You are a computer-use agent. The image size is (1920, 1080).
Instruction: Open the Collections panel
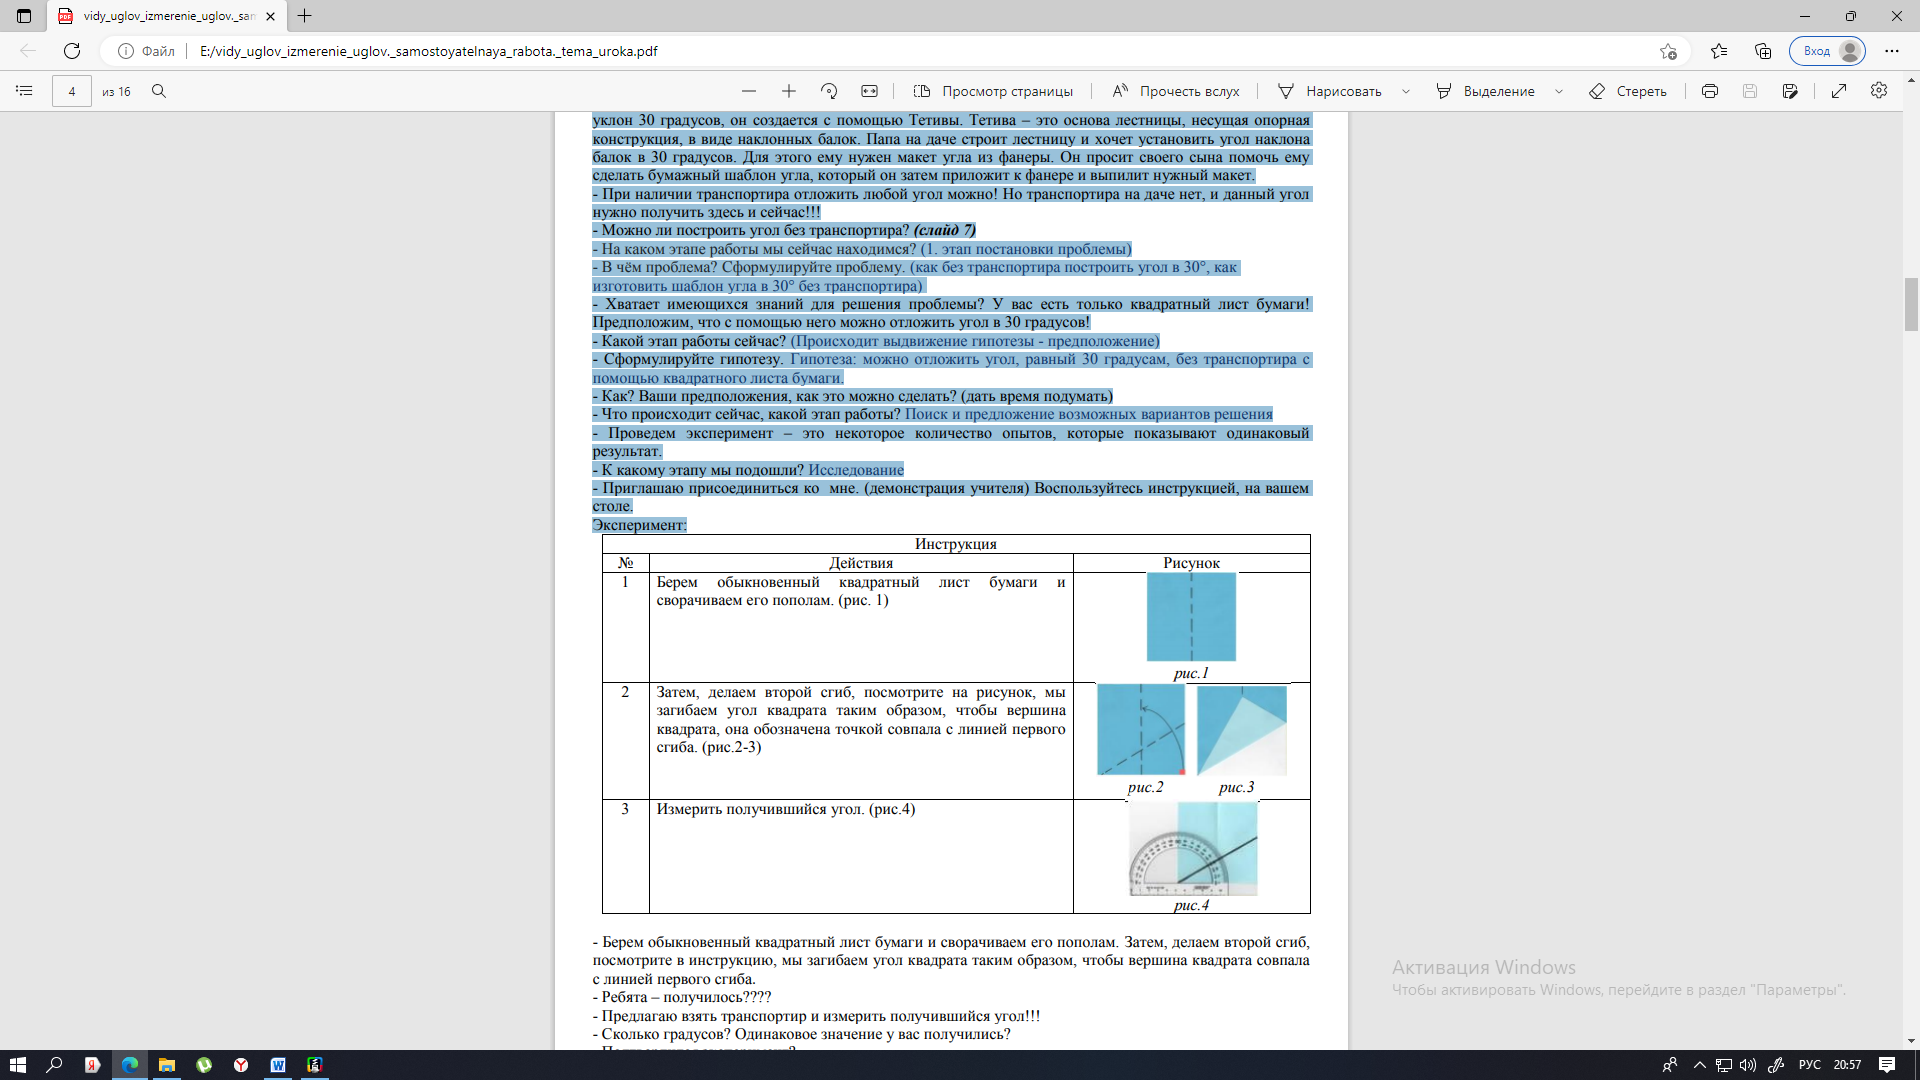[1763, 51]
